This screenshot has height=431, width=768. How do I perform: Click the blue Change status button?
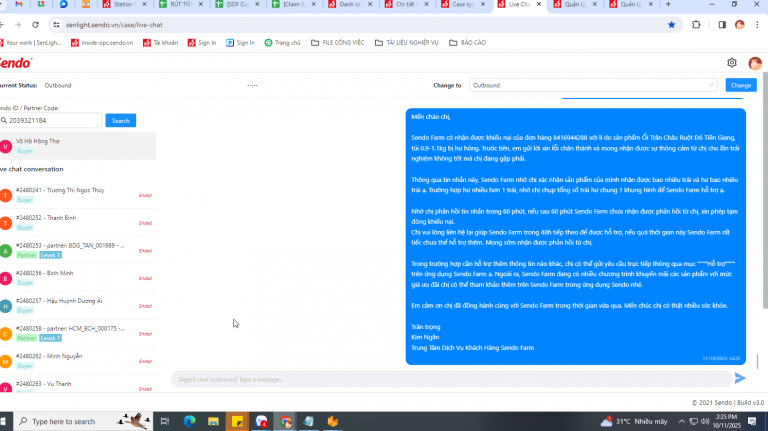741,85
